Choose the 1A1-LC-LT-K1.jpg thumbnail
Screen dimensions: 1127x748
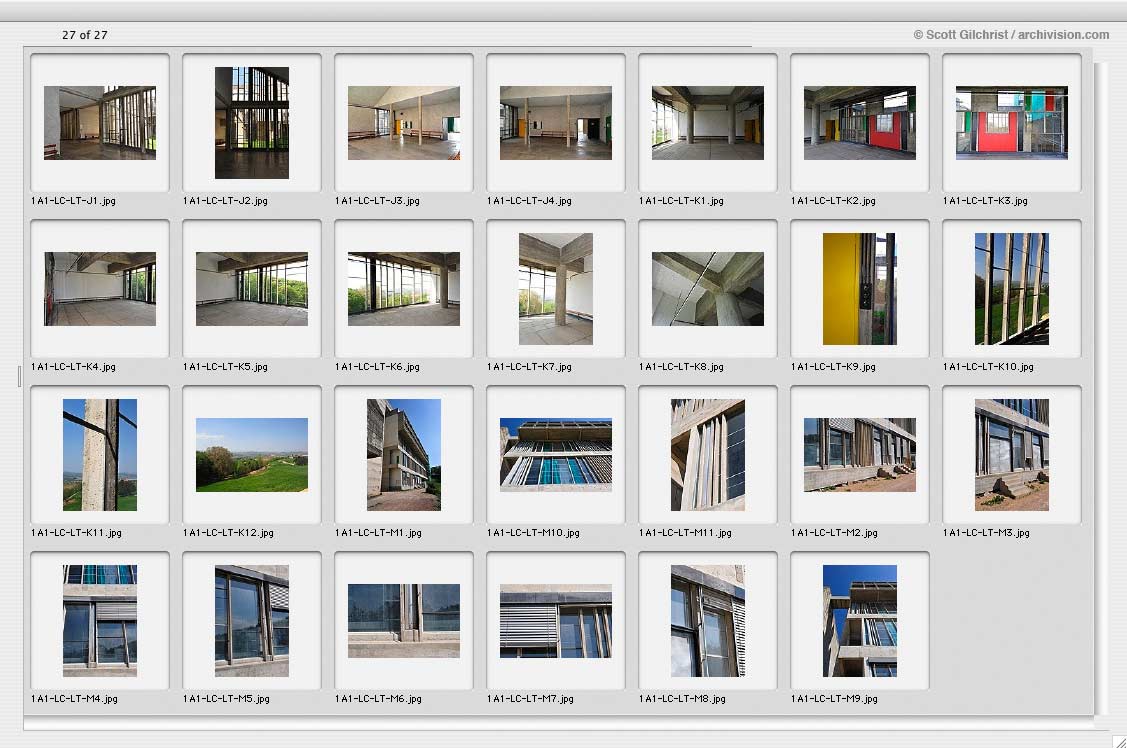tap(708, 123)
